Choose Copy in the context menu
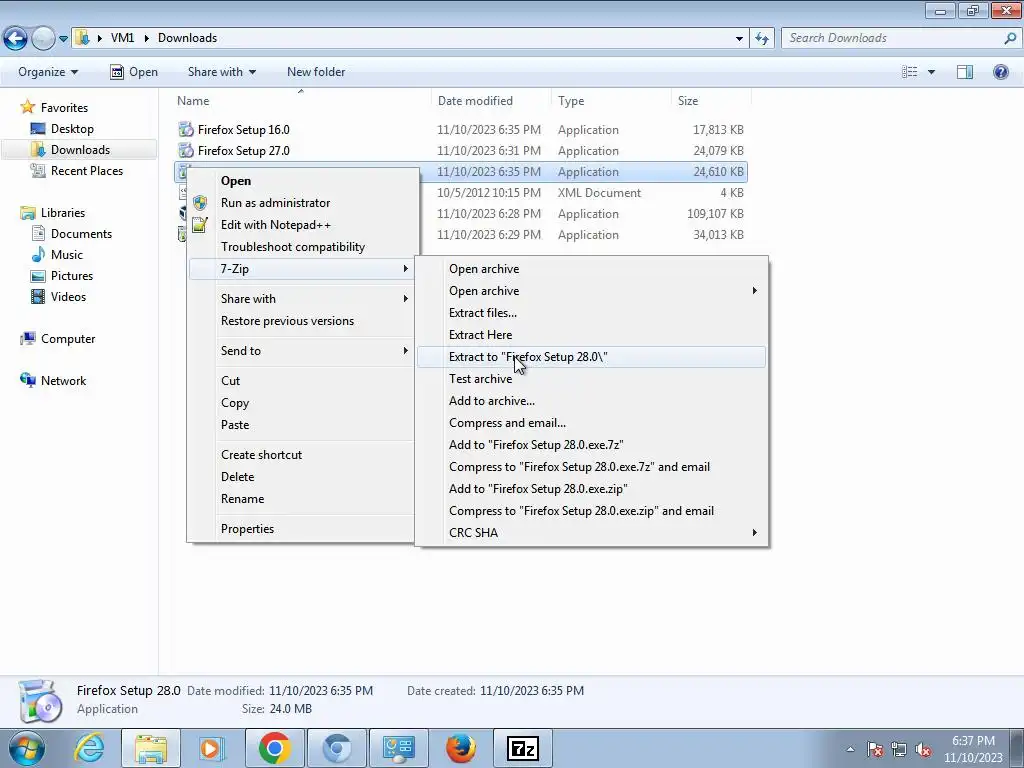The height and width of the screenshot is (768, 1024). pyautogui.click(x=301, y=403)
